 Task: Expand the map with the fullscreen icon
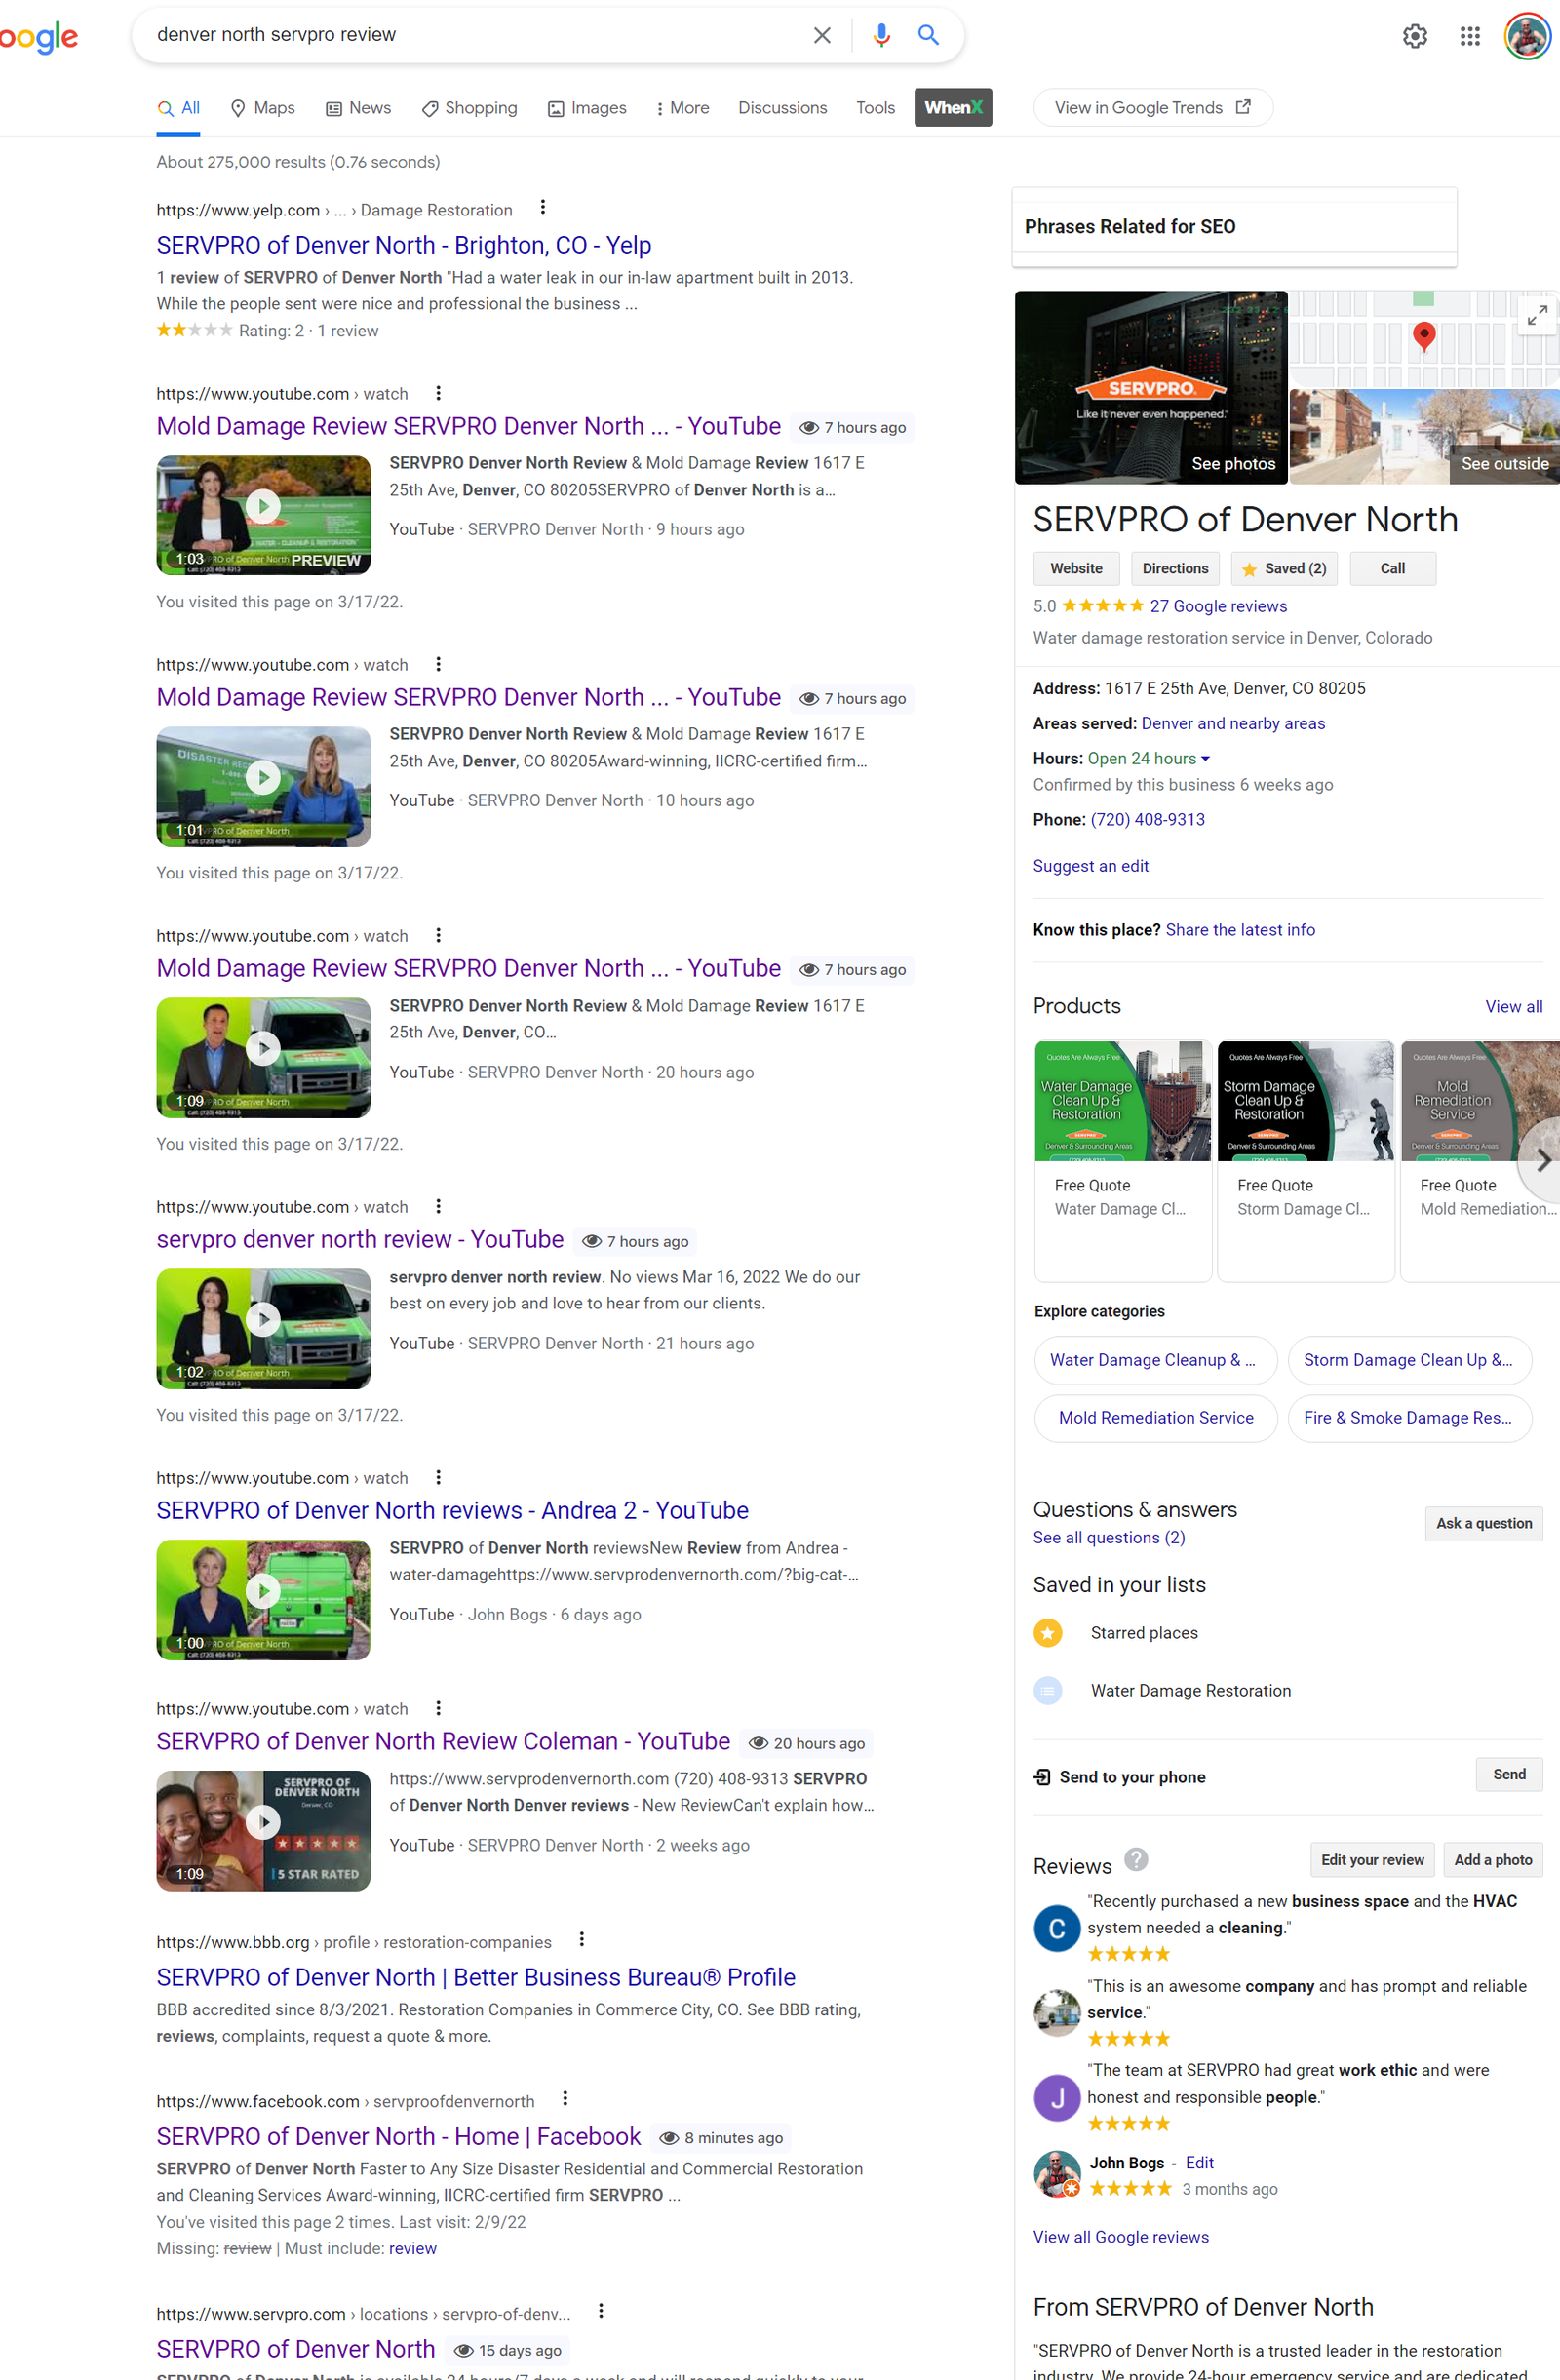tap(1537, 315)
